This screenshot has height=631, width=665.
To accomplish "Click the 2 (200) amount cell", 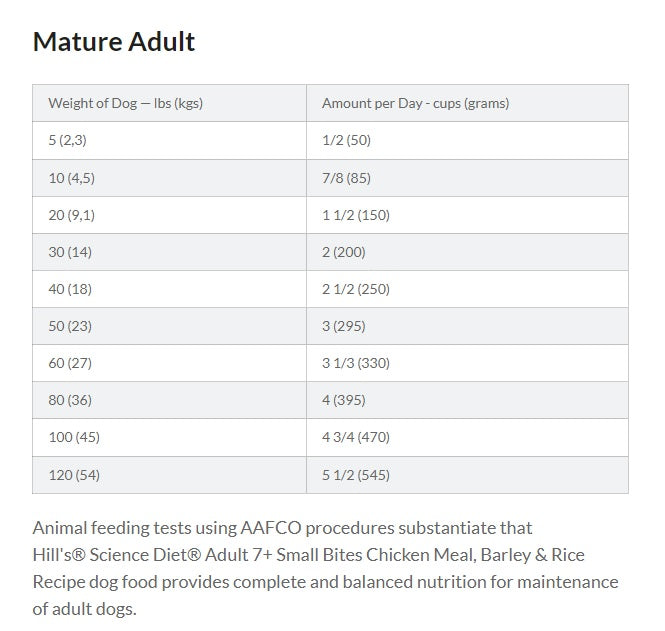I will point(467,252).
